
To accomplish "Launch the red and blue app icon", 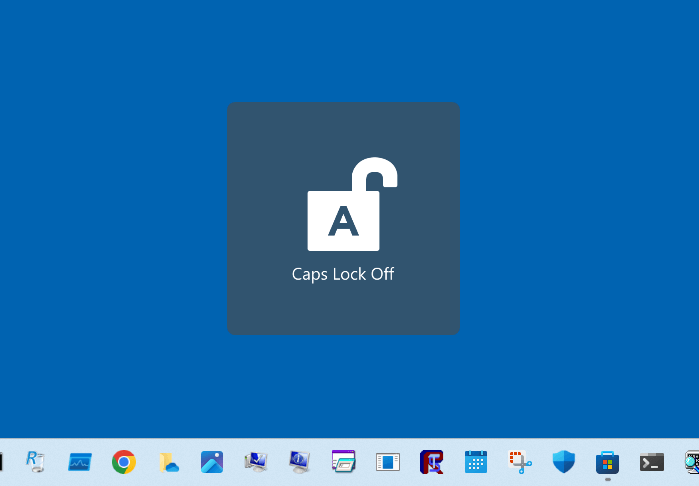I will 432,461.
